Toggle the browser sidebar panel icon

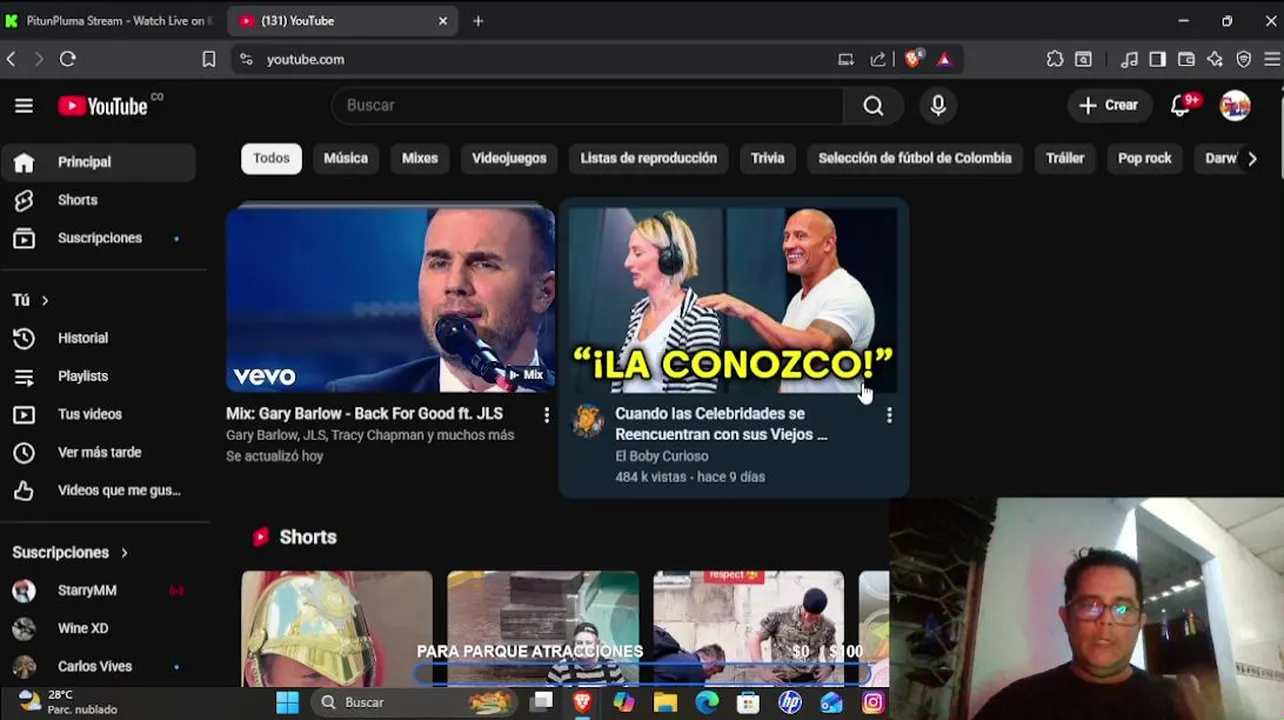click(x=1157, y=59)
